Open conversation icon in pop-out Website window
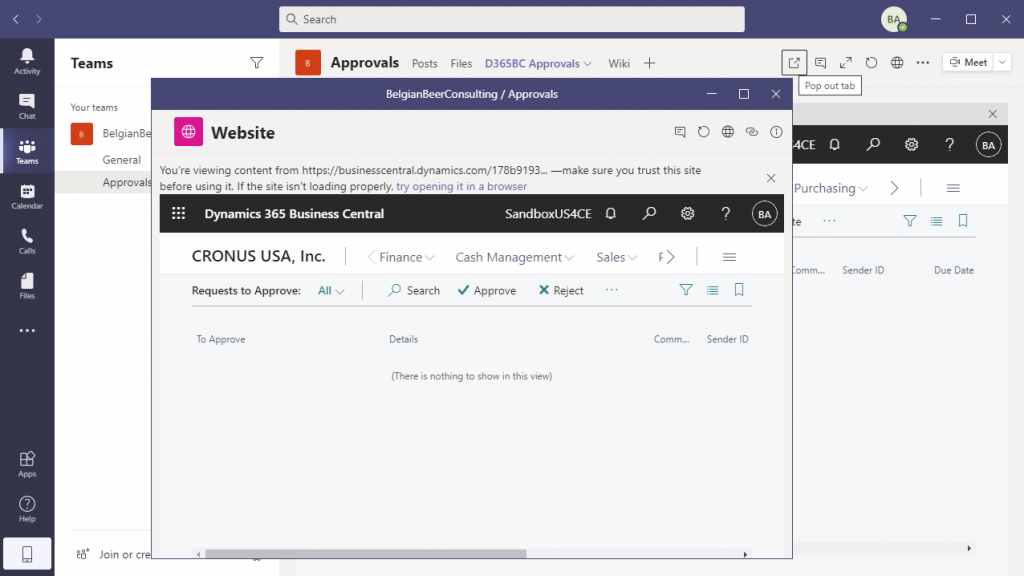This screenshot has width=1024, height=576. click(x=680, y=132)
